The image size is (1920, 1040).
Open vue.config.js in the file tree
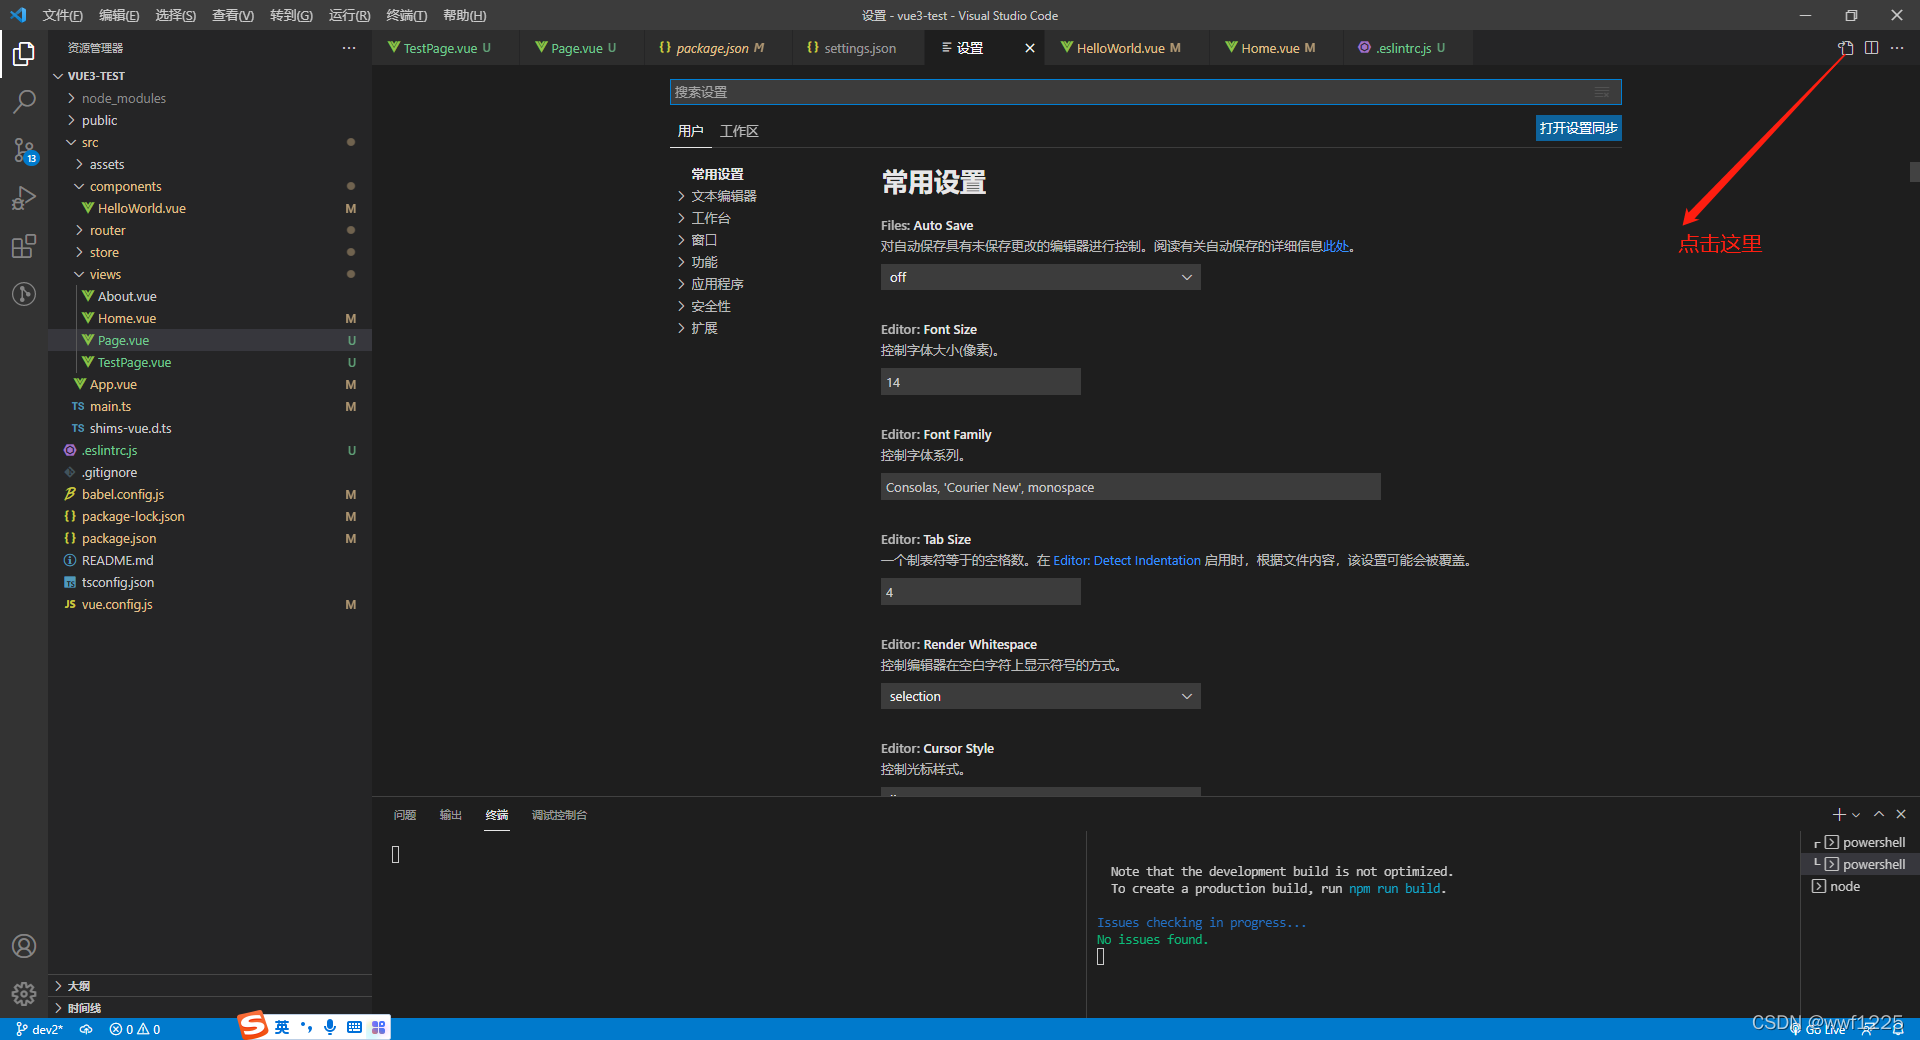coord(210,604)
